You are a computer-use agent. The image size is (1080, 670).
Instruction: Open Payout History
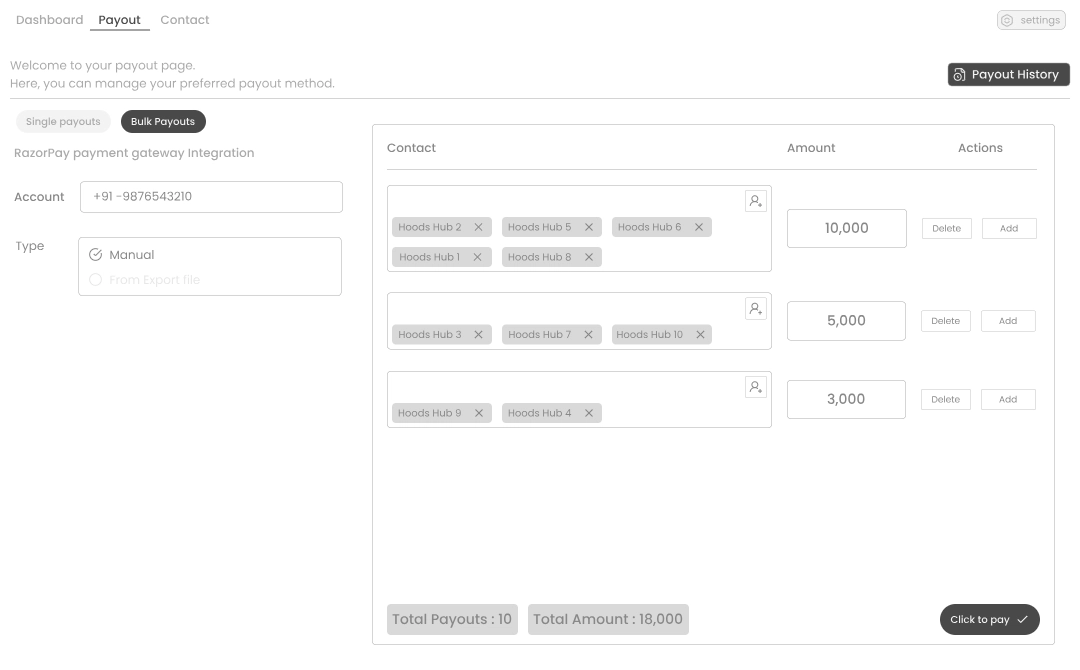pos(1008,75)
